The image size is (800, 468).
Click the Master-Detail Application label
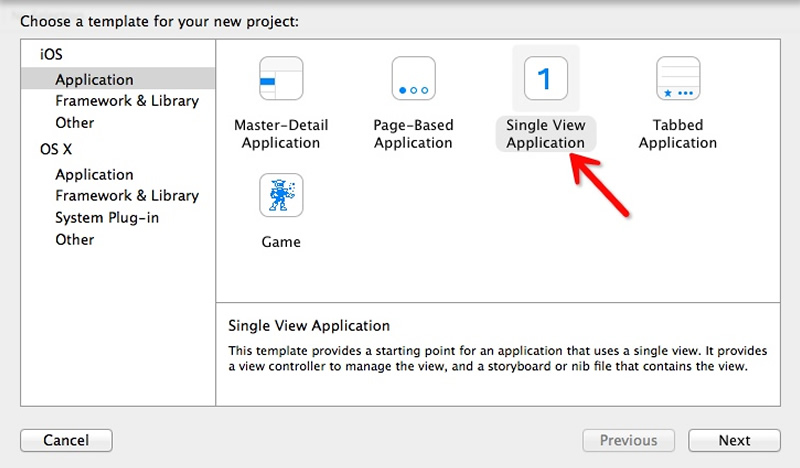(281, 134)
